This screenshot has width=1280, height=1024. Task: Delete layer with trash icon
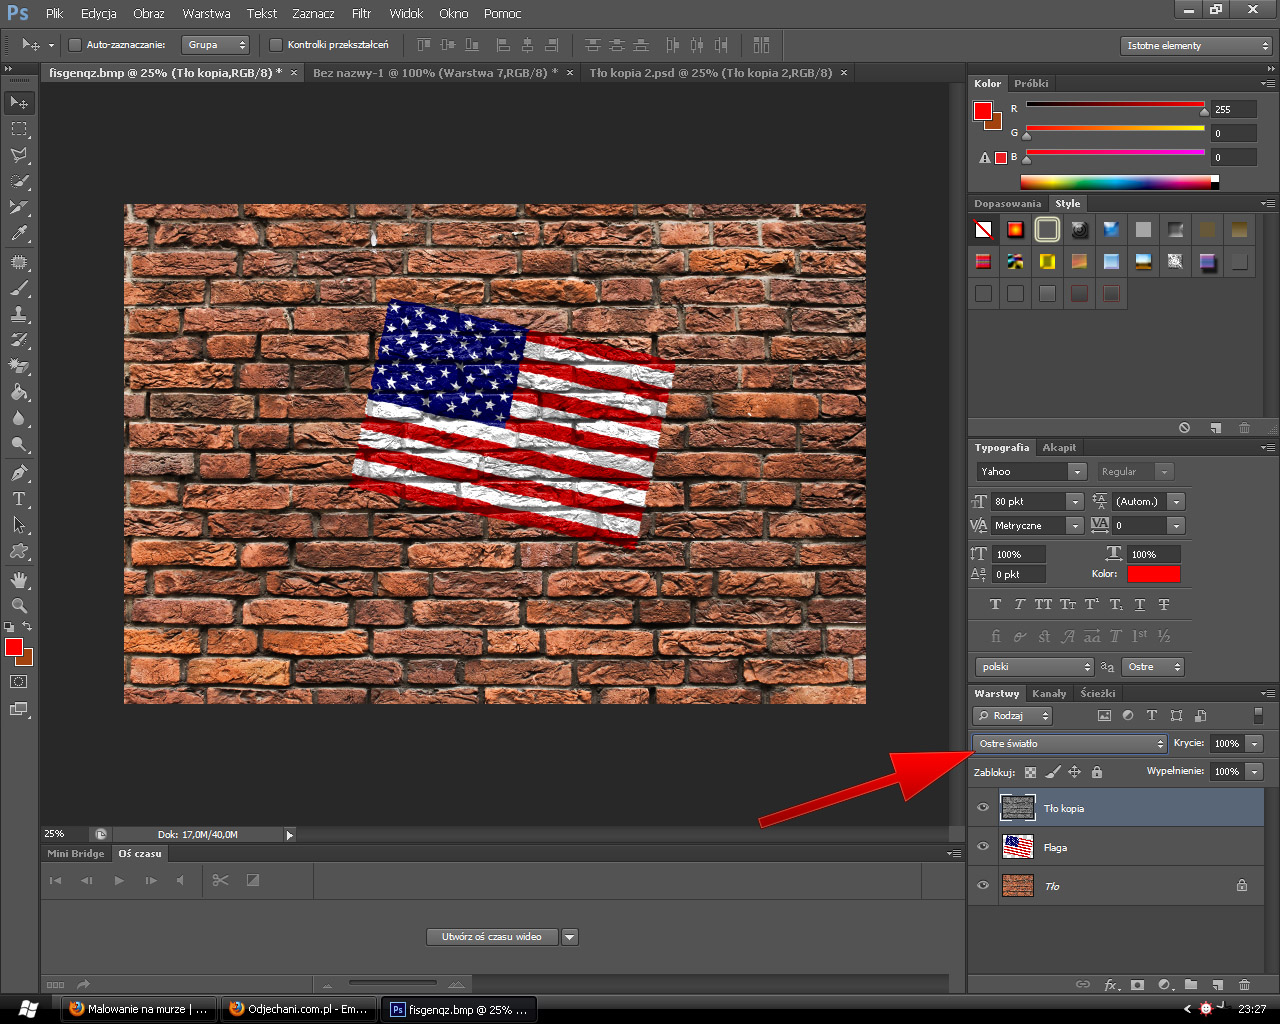pos(1244,985)
